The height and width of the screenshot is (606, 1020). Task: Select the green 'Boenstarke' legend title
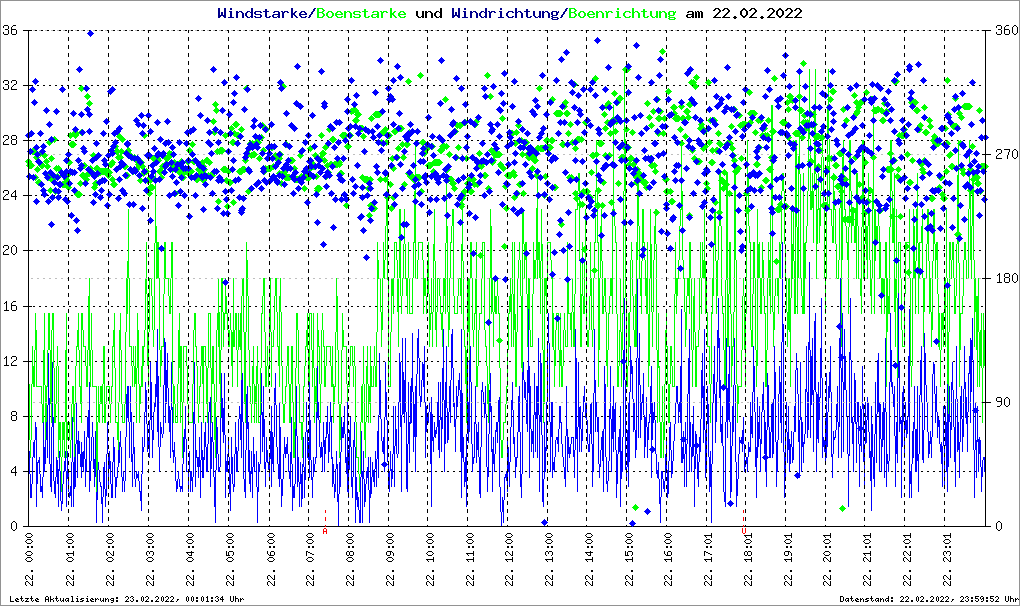361,13
